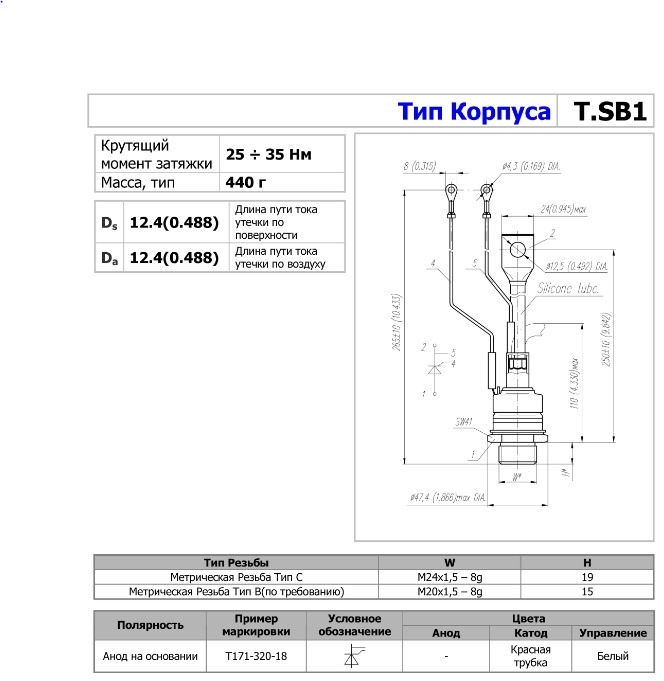
Task: Click the Da parameter symbol
Action: (x=109, y=258)
